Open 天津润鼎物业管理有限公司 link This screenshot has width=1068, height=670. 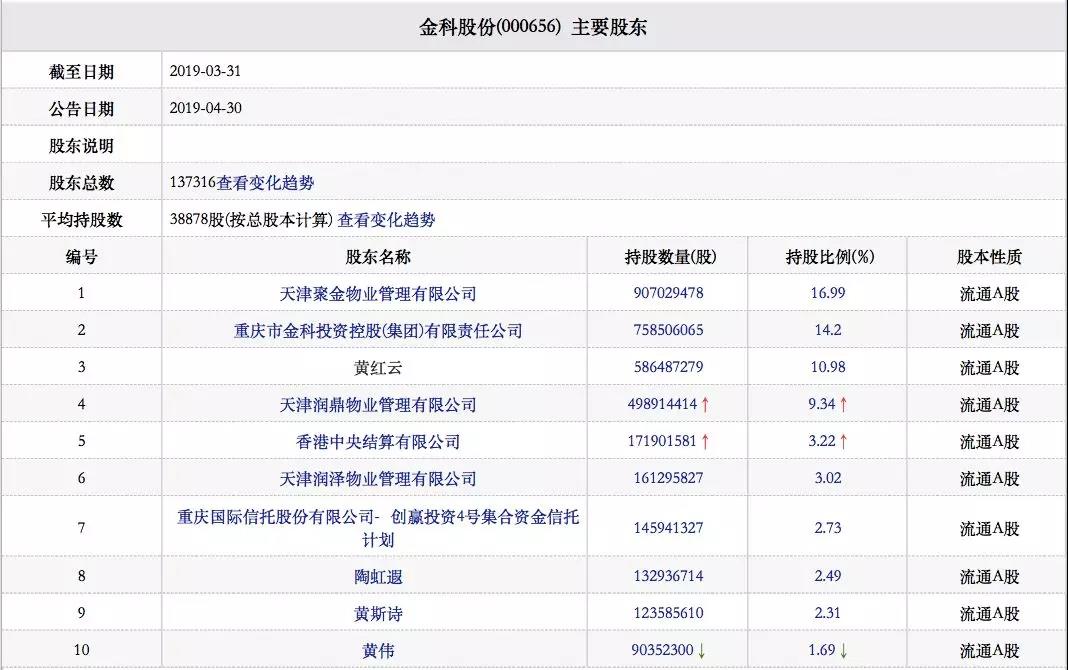pyautogui.click(x=378, y=404)
